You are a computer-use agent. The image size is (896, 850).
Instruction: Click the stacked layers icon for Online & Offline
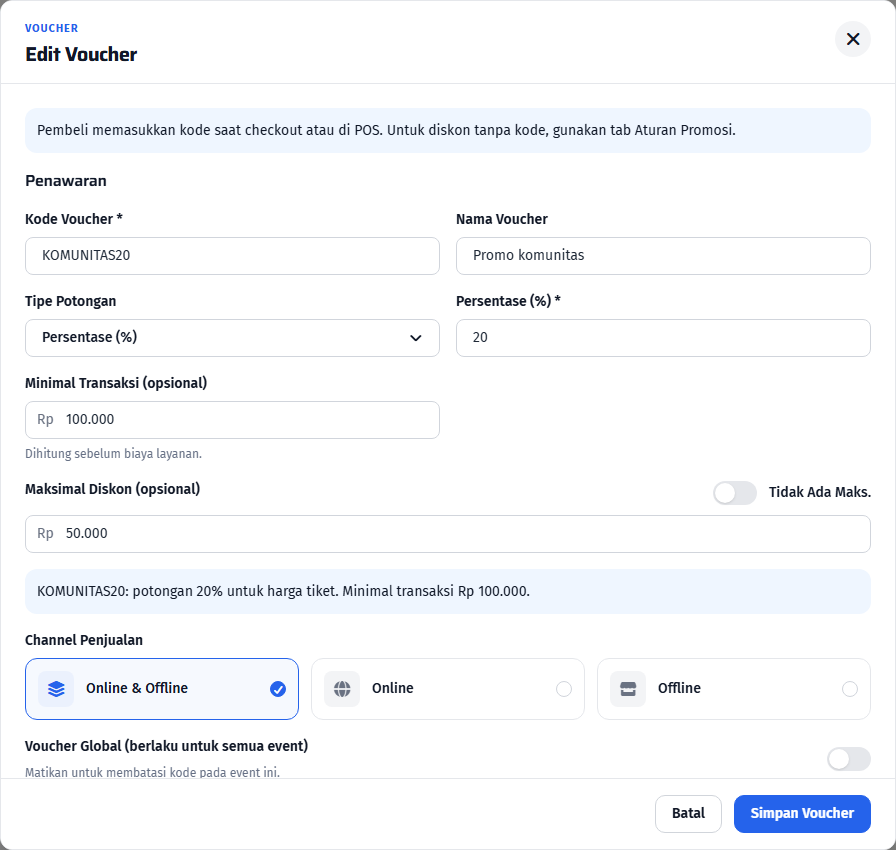(56, 689)
